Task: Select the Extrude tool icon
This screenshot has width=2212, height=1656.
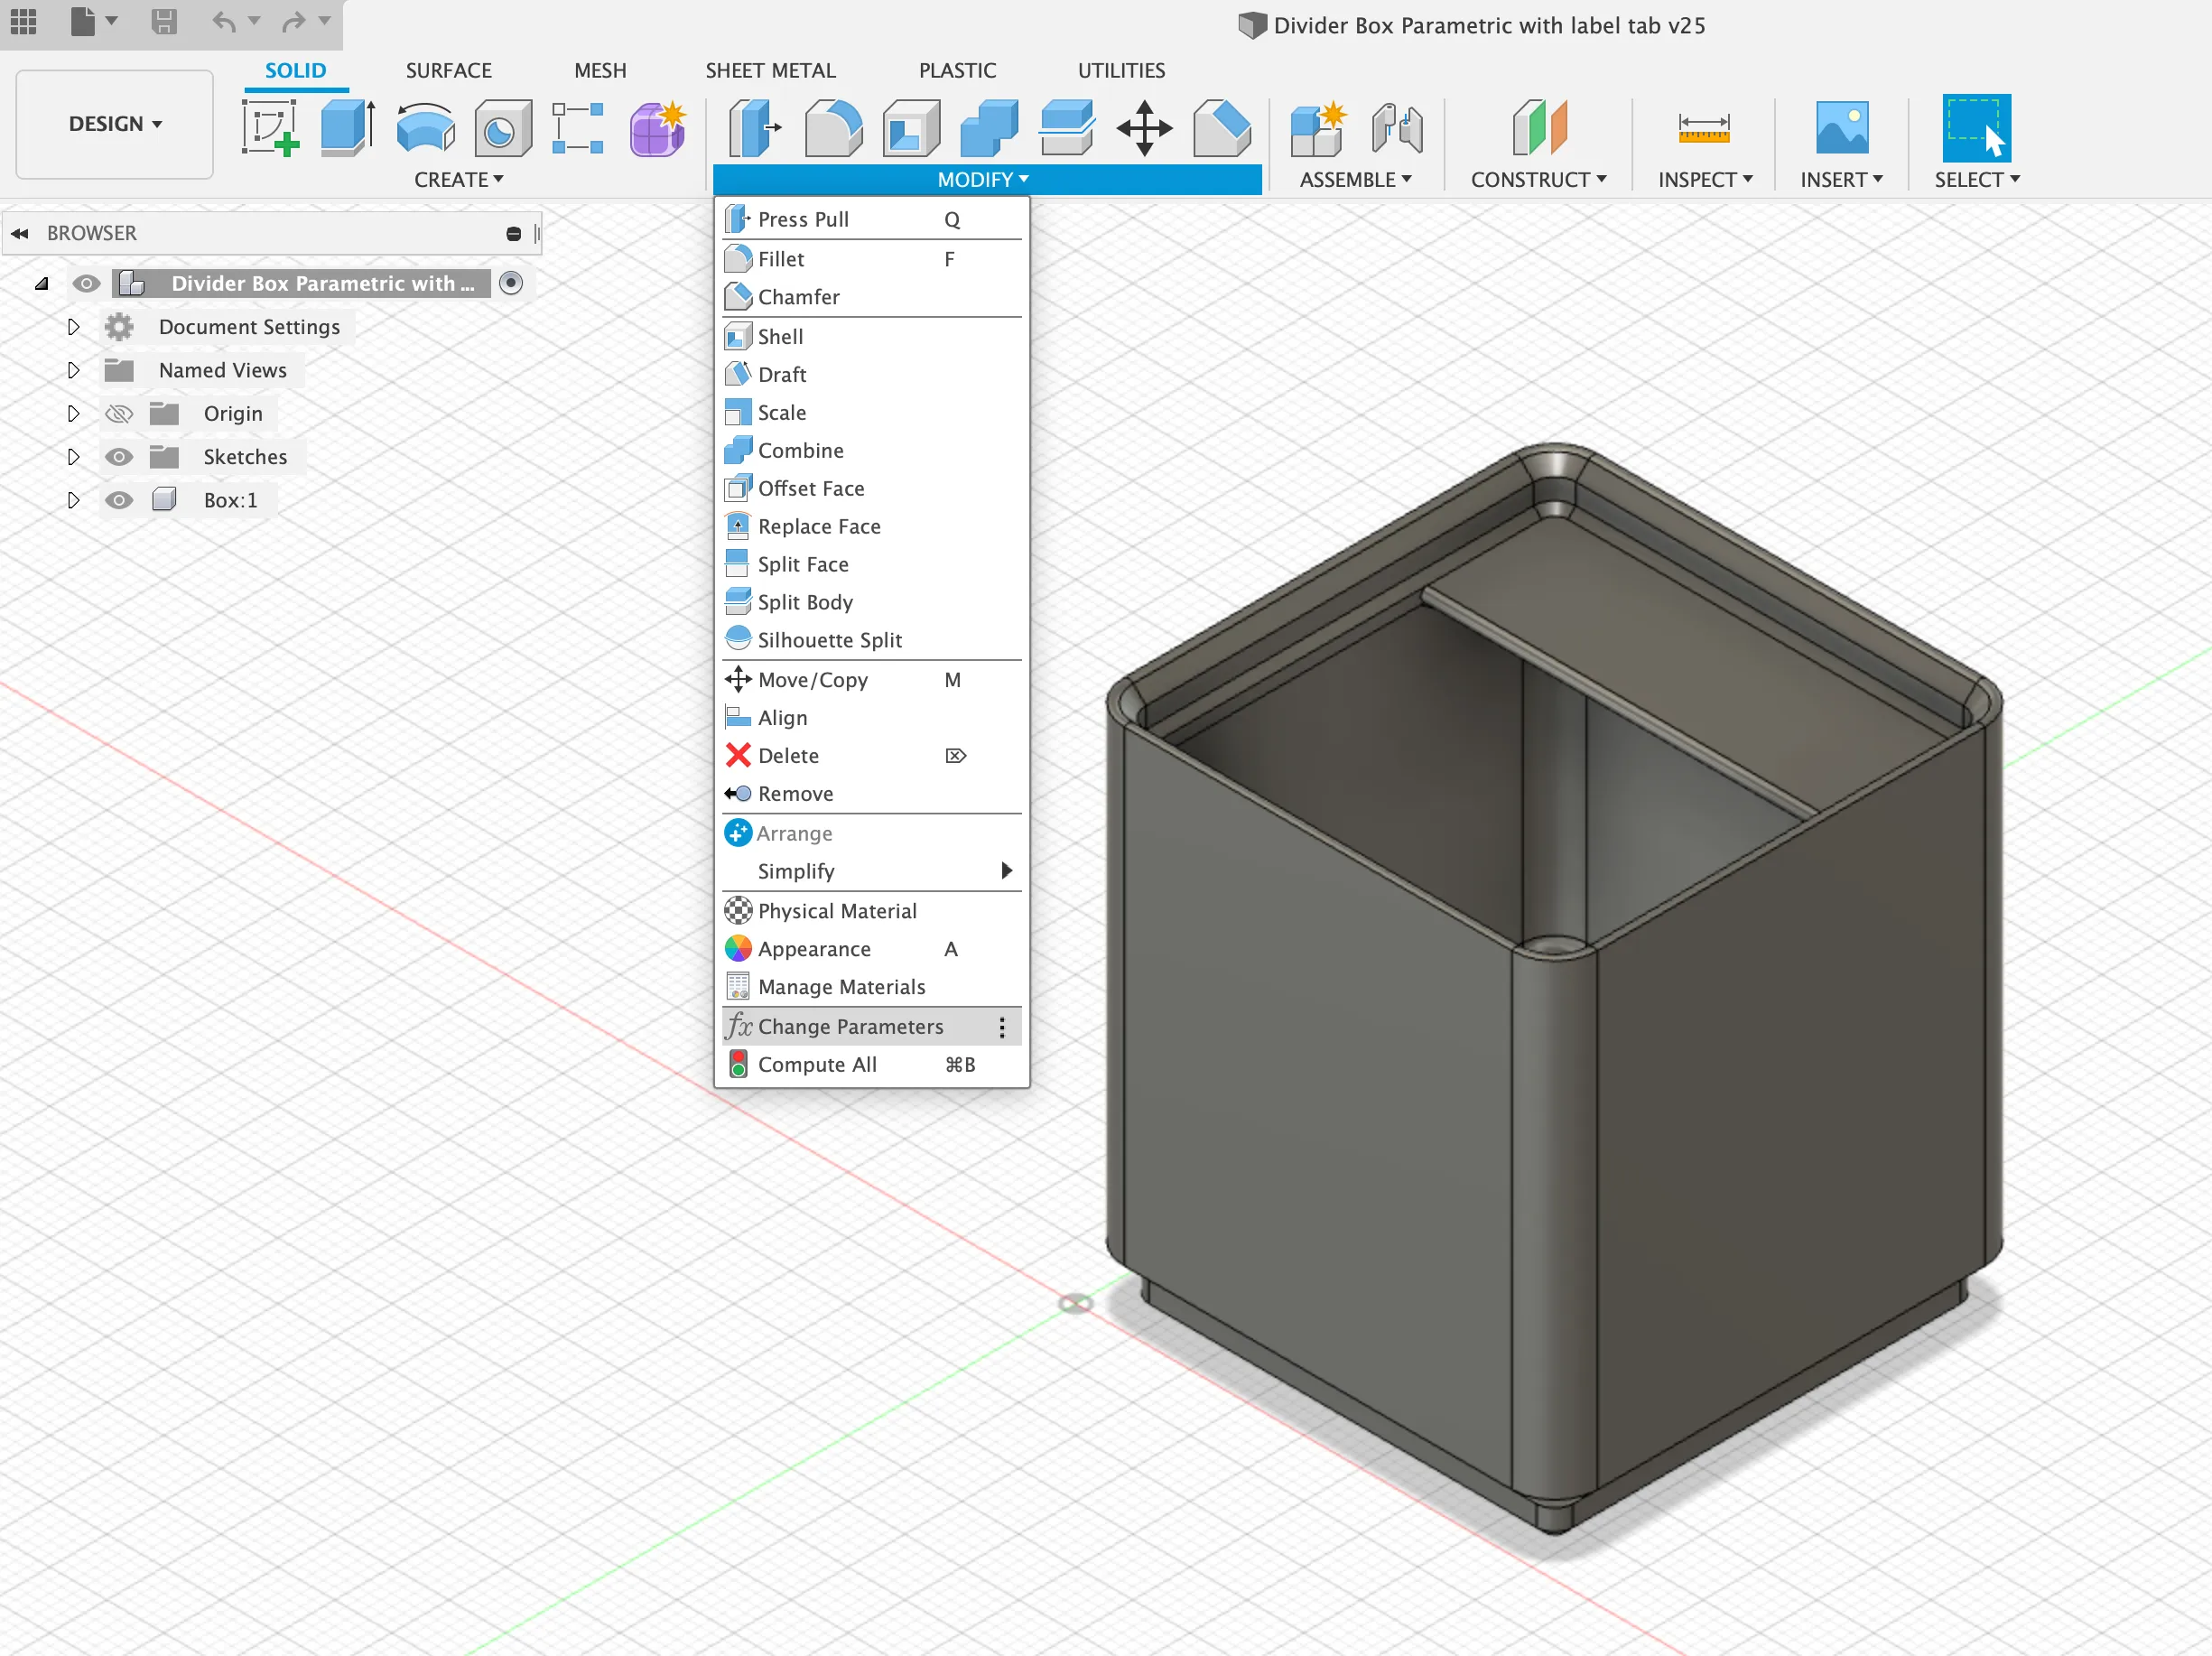Action: pos(347,128)
